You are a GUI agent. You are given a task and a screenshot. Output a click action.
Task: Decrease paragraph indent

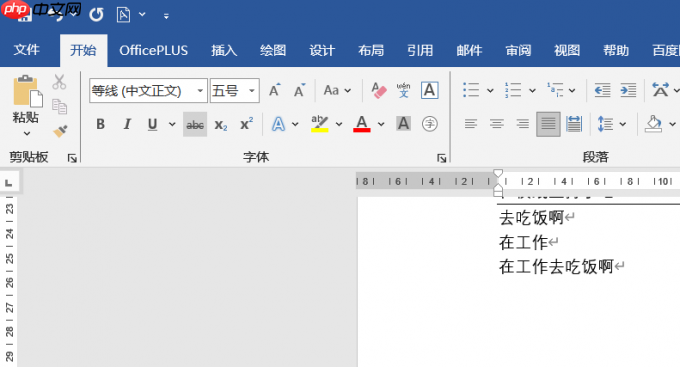pyautogui.click(x=602, y=90)
